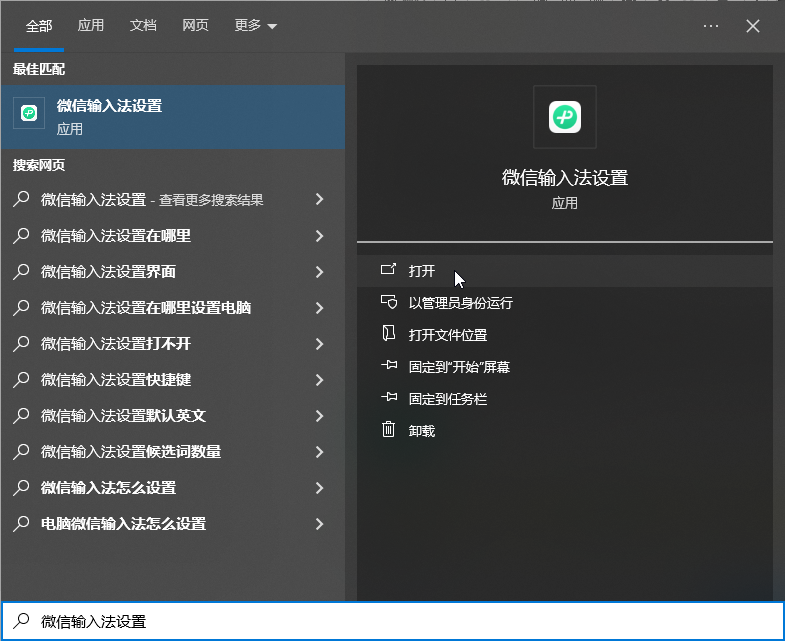785x641 pixels.
Task: Click the shield icon for 以管理员身份运行
Action: (x=389, y=302)
